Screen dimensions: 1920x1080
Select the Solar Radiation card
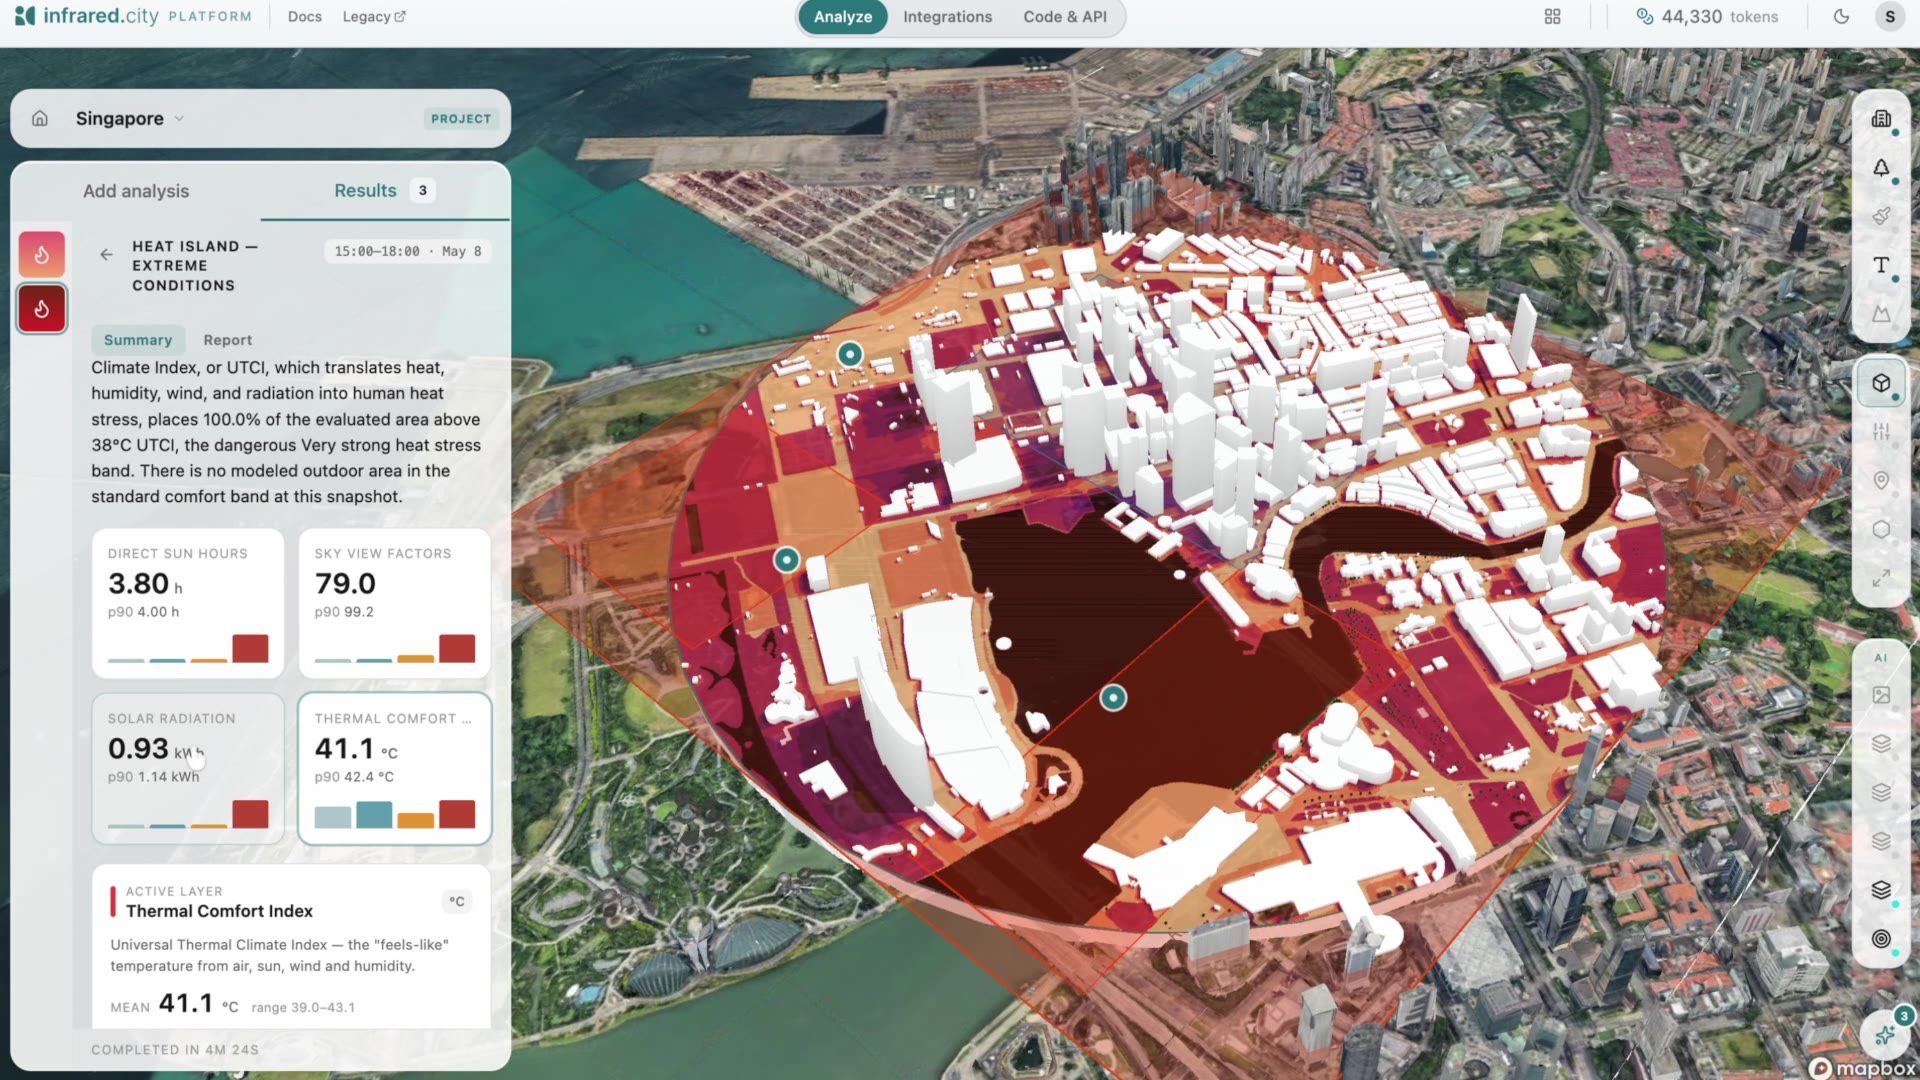188,768
